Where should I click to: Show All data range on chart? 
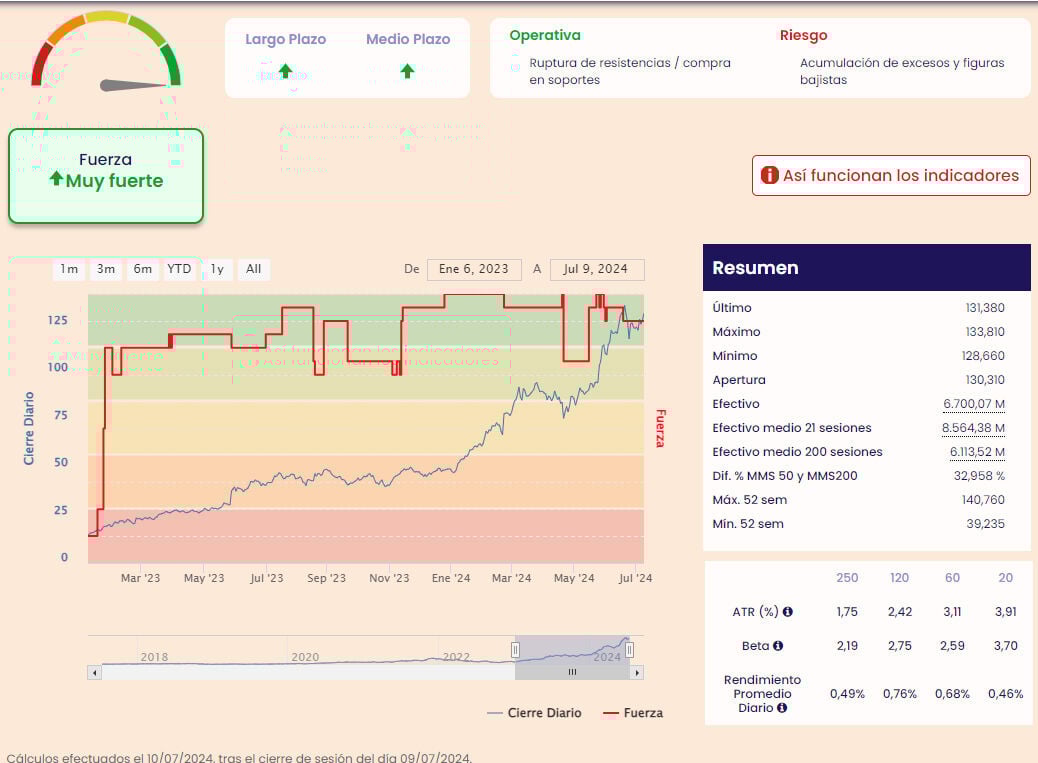point(254,269)
